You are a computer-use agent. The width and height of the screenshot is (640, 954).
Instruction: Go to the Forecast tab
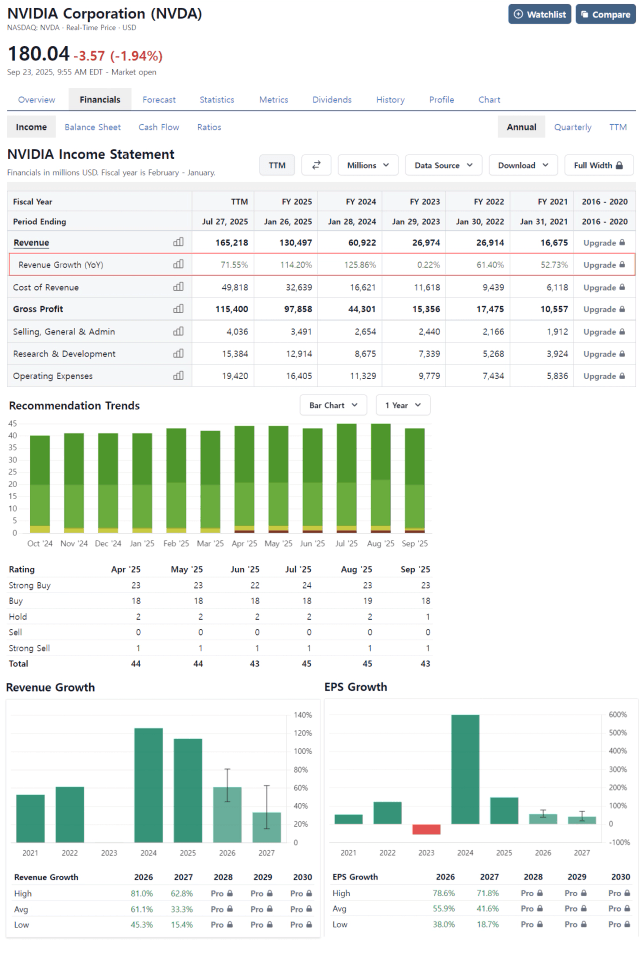159,100
